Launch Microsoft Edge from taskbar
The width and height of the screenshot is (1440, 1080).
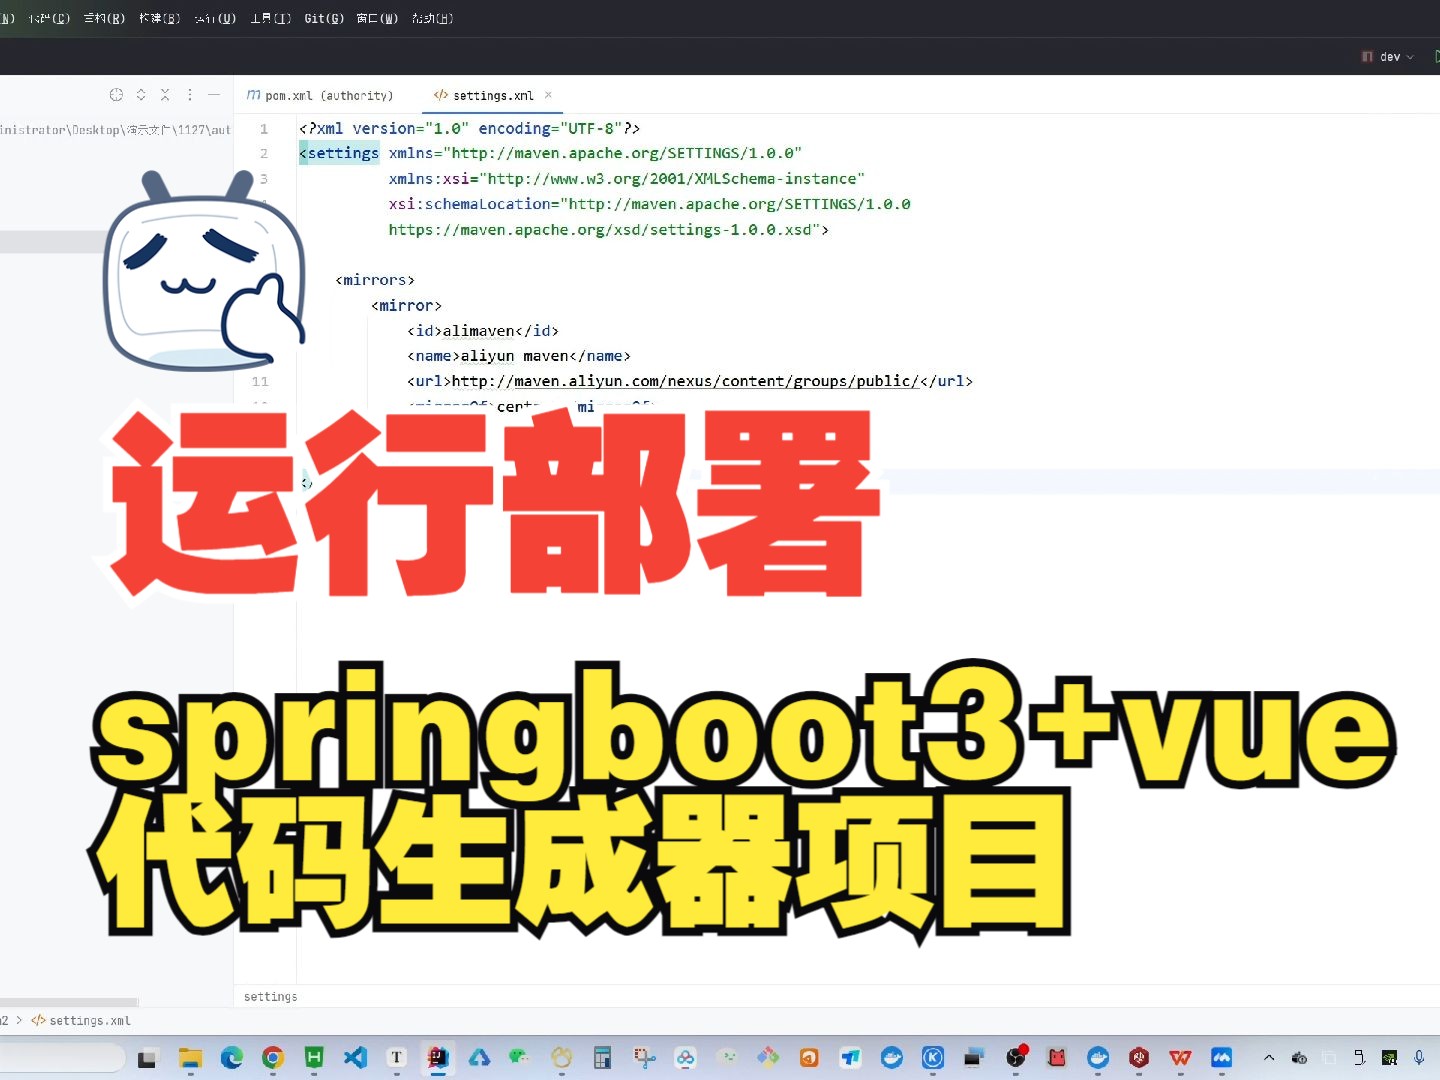tap(232, 1058)
